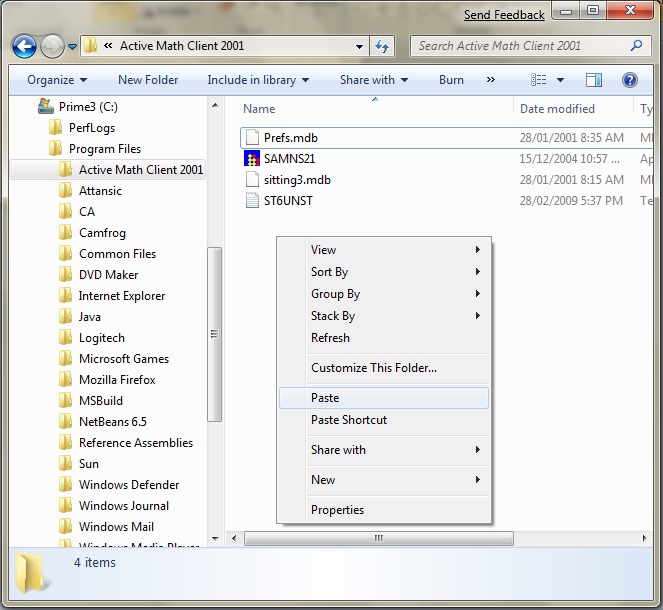This screenshot has width=663, height=610.
Task: Select the SAMNS21 application icon
Action: [252, 159]
